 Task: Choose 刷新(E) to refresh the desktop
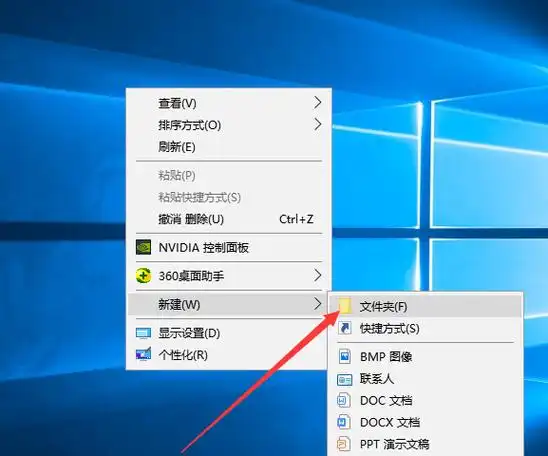tap(229, 147)
